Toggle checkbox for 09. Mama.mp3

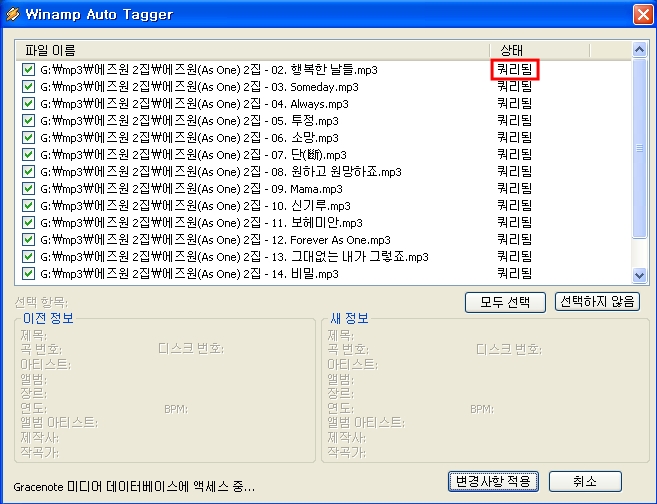pos(28,189)
